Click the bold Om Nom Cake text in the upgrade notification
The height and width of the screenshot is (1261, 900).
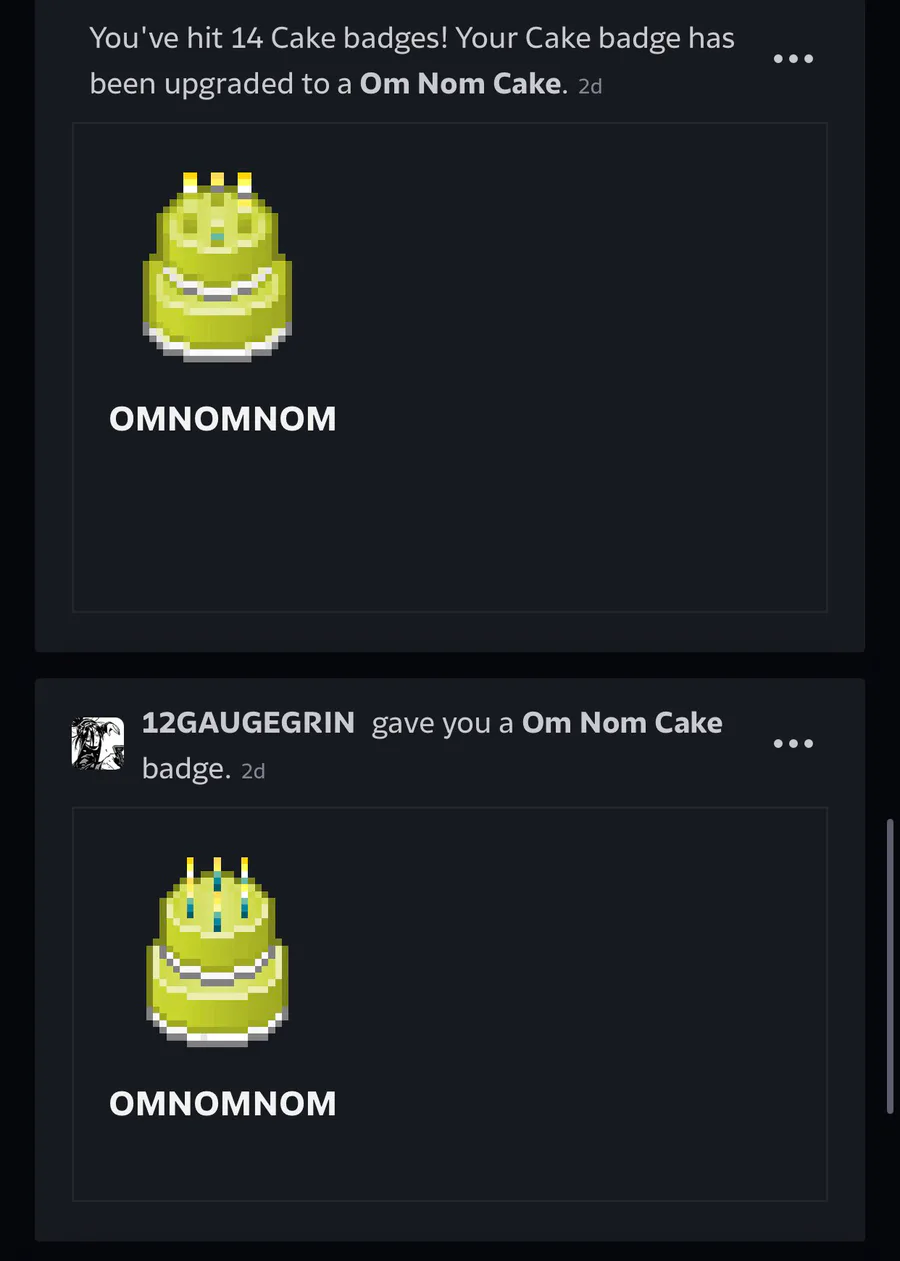coord(460,83)
